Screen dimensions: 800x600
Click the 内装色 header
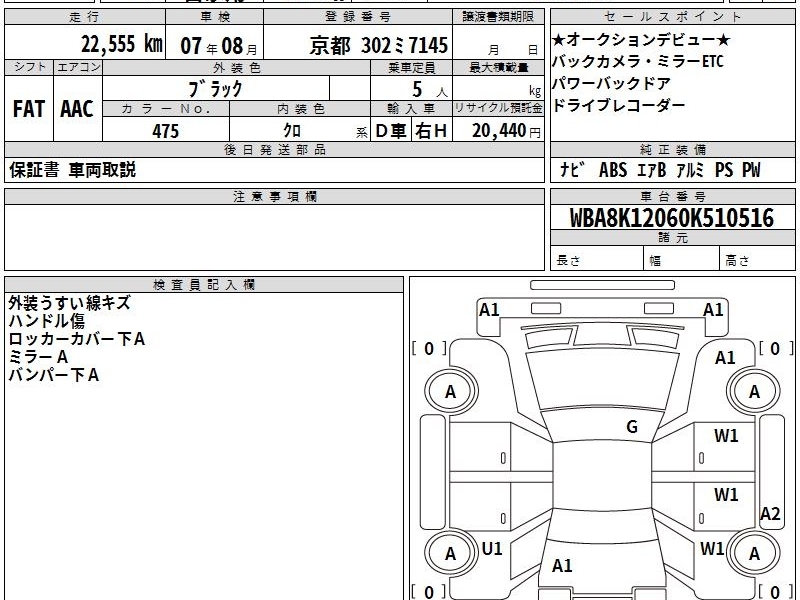click(300, 109)
